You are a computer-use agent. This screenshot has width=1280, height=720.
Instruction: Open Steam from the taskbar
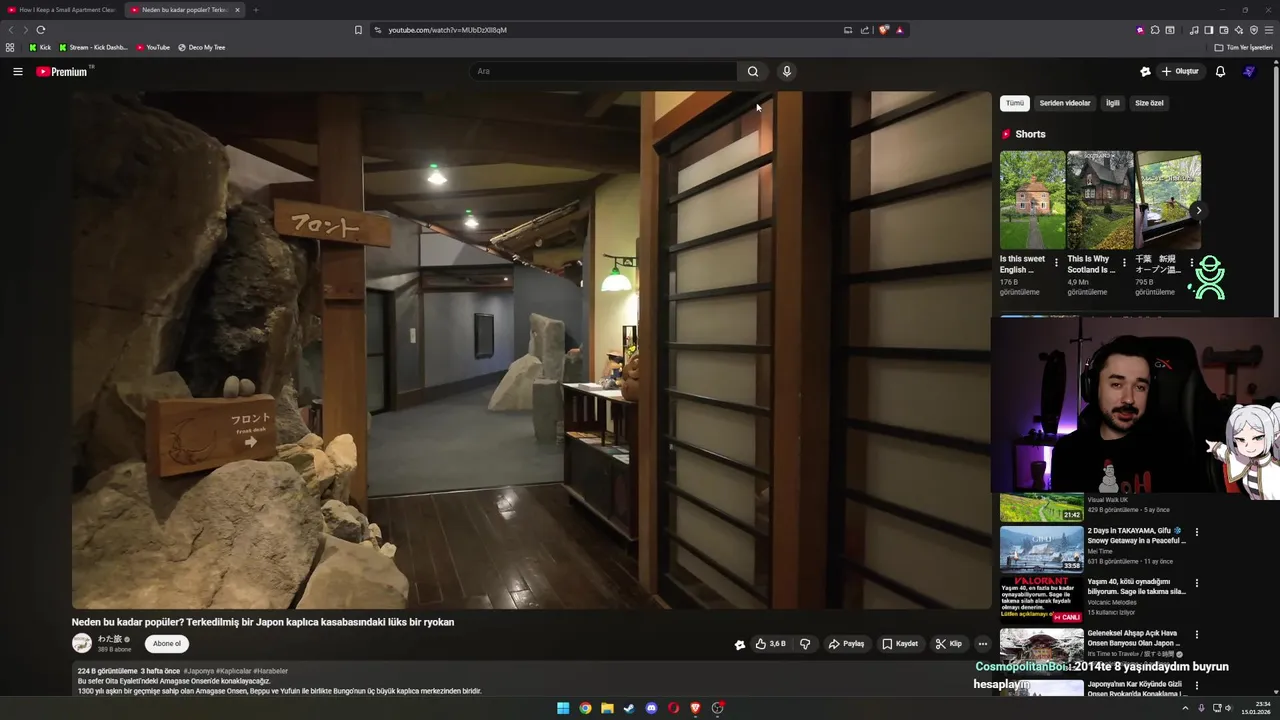click(629, 708)
